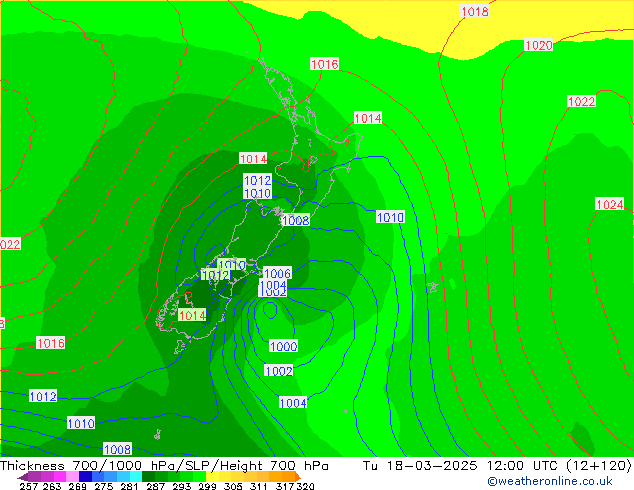Click the small island east of South Island
The height and width of the screenshot is (490, 634).
coord(432,288)
